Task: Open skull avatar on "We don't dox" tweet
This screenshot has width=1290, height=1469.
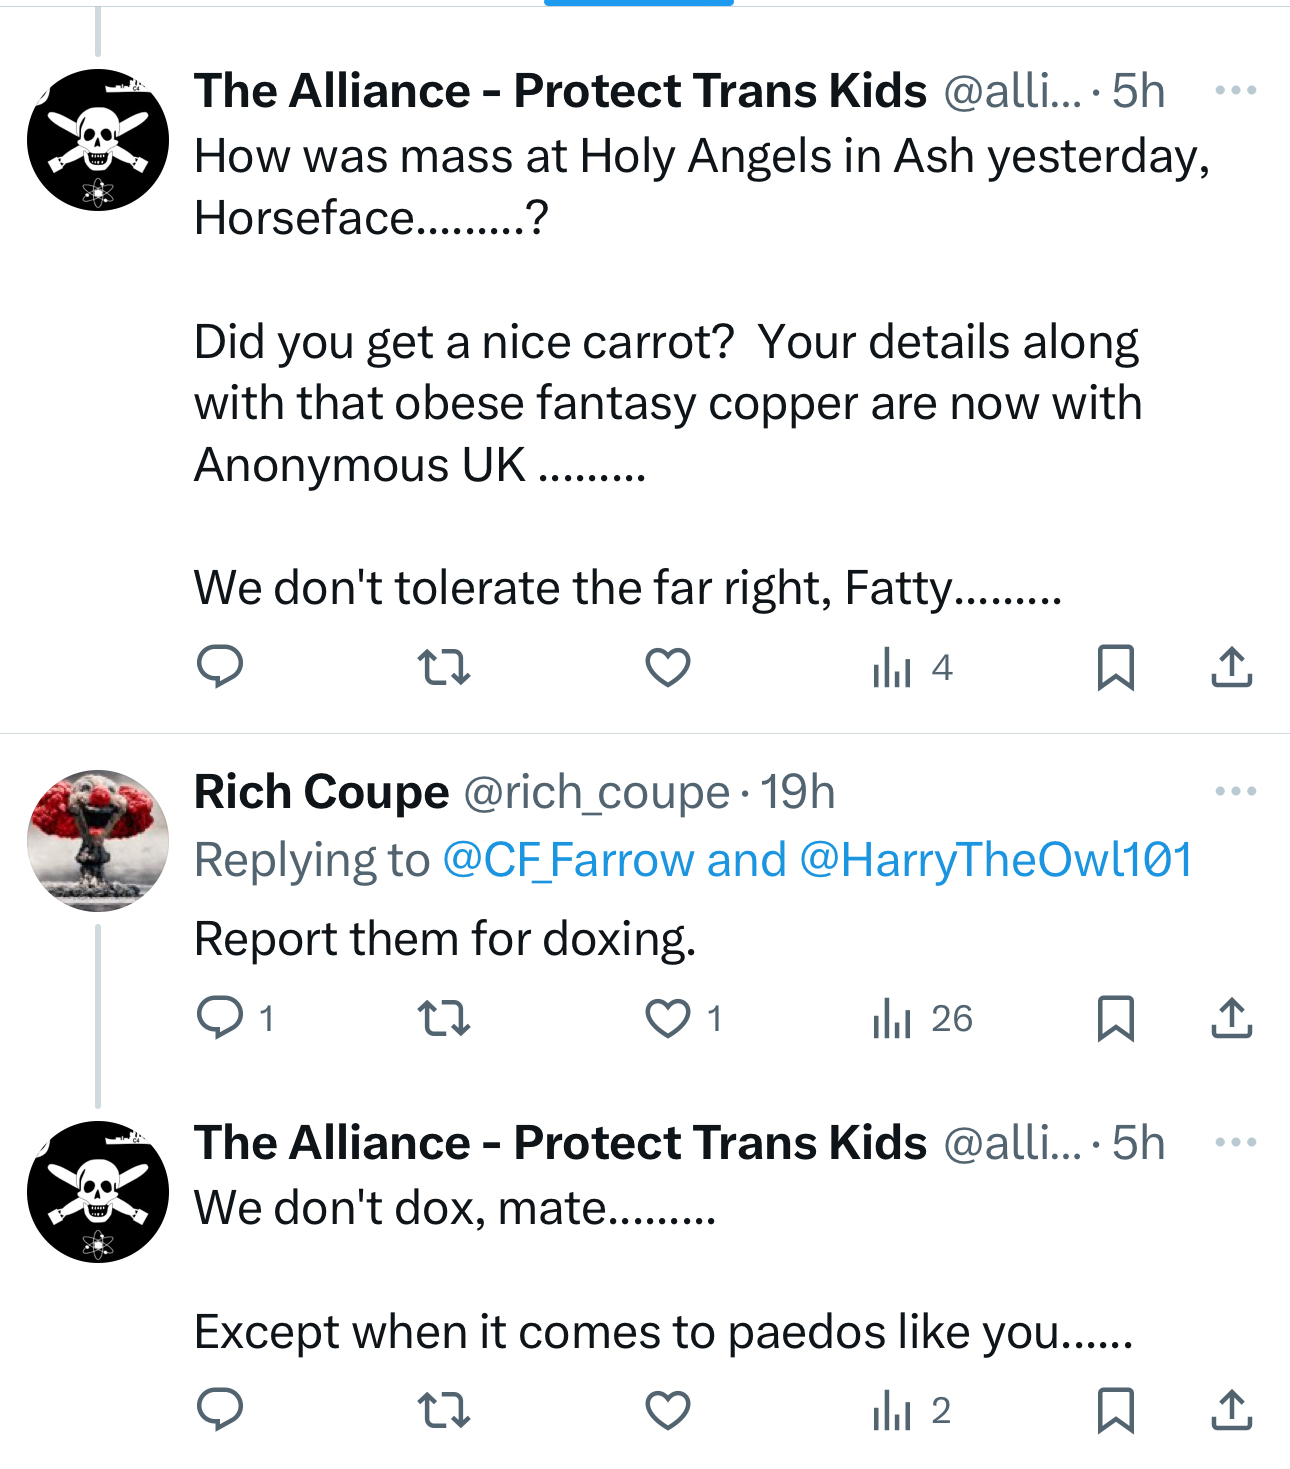Action: [x=98, y=1191]
